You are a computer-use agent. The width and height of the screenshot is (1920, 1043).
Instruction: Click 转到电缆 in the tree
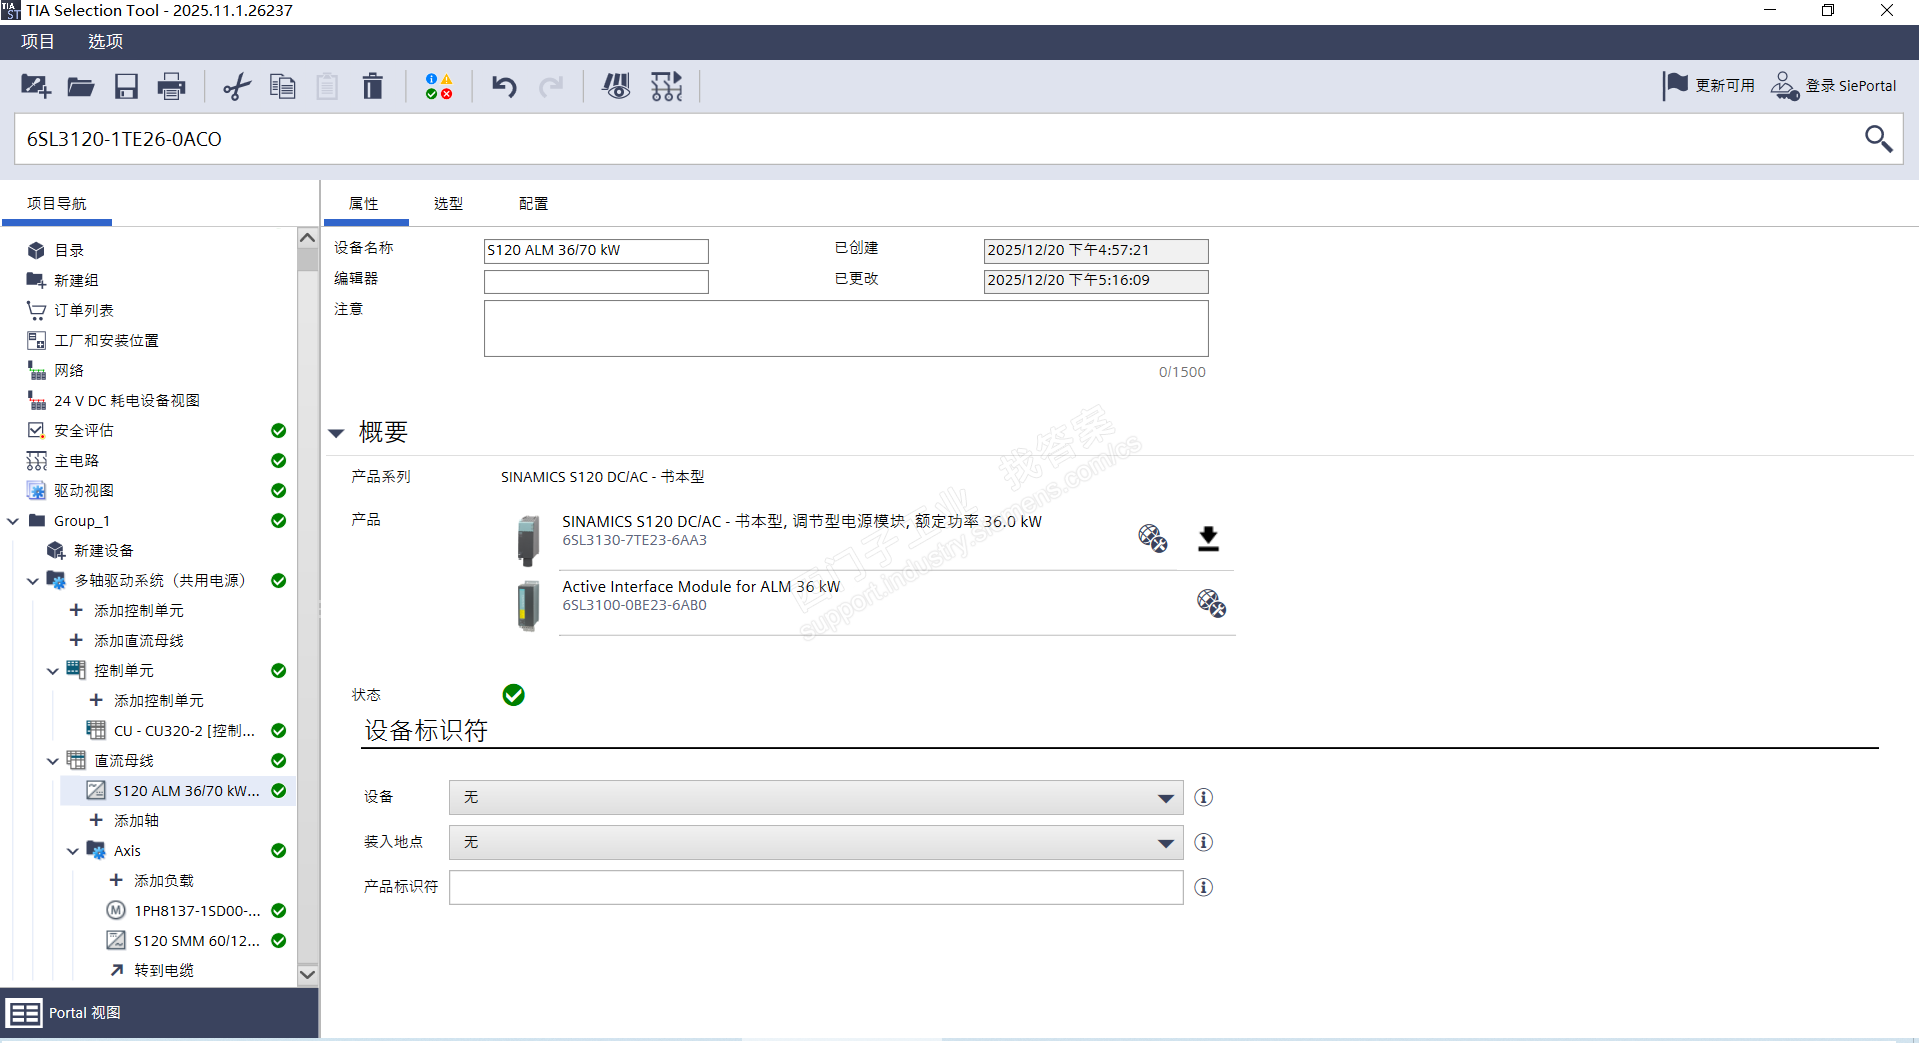[164, 971]
